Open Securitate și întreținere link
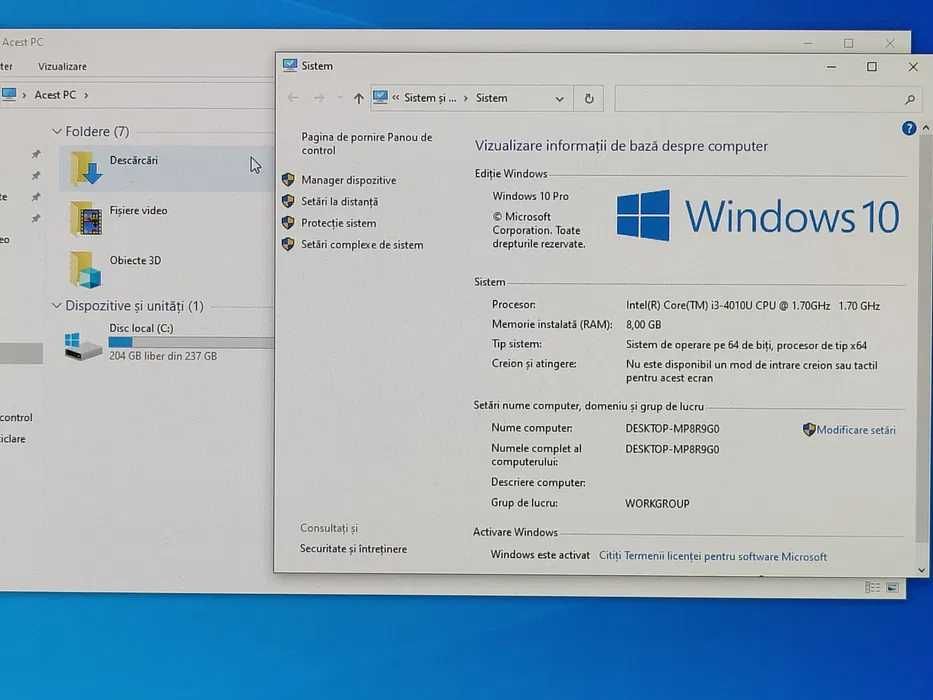933x700 pixels. click(x=353, y=549)
